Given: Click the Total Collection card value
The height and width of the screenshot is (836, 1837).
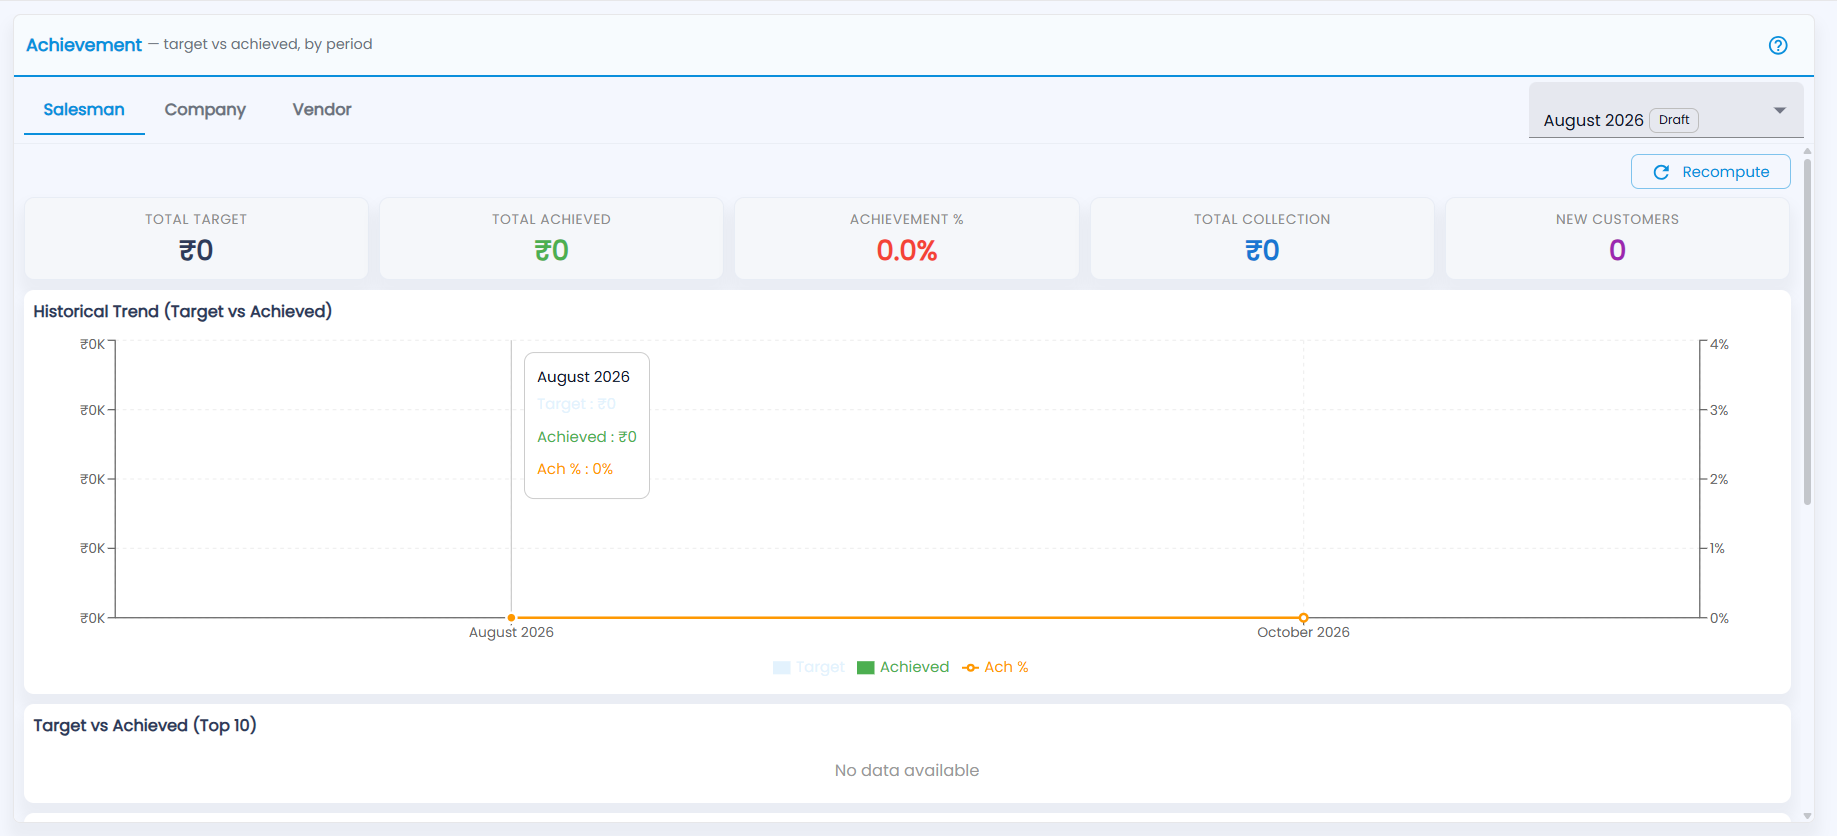Looking at the screenshot, I should 1262,250.
